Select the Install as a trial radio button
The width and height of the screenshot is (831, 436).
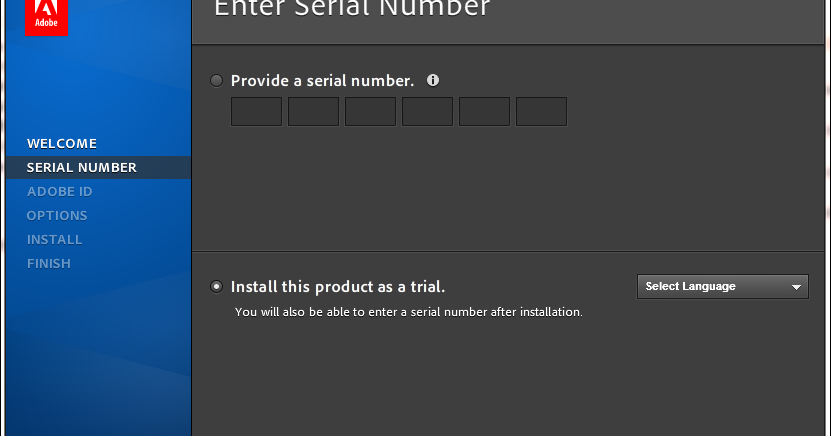216,287
